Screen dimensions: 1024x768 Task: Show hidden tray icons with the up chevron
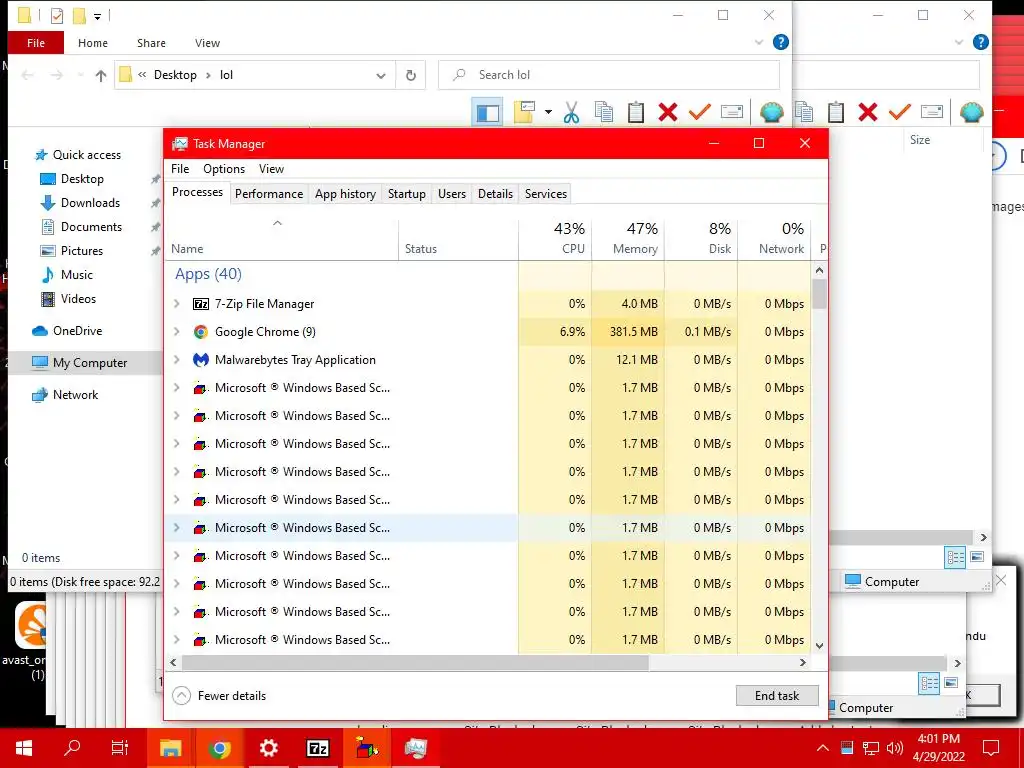pos(823,748)
